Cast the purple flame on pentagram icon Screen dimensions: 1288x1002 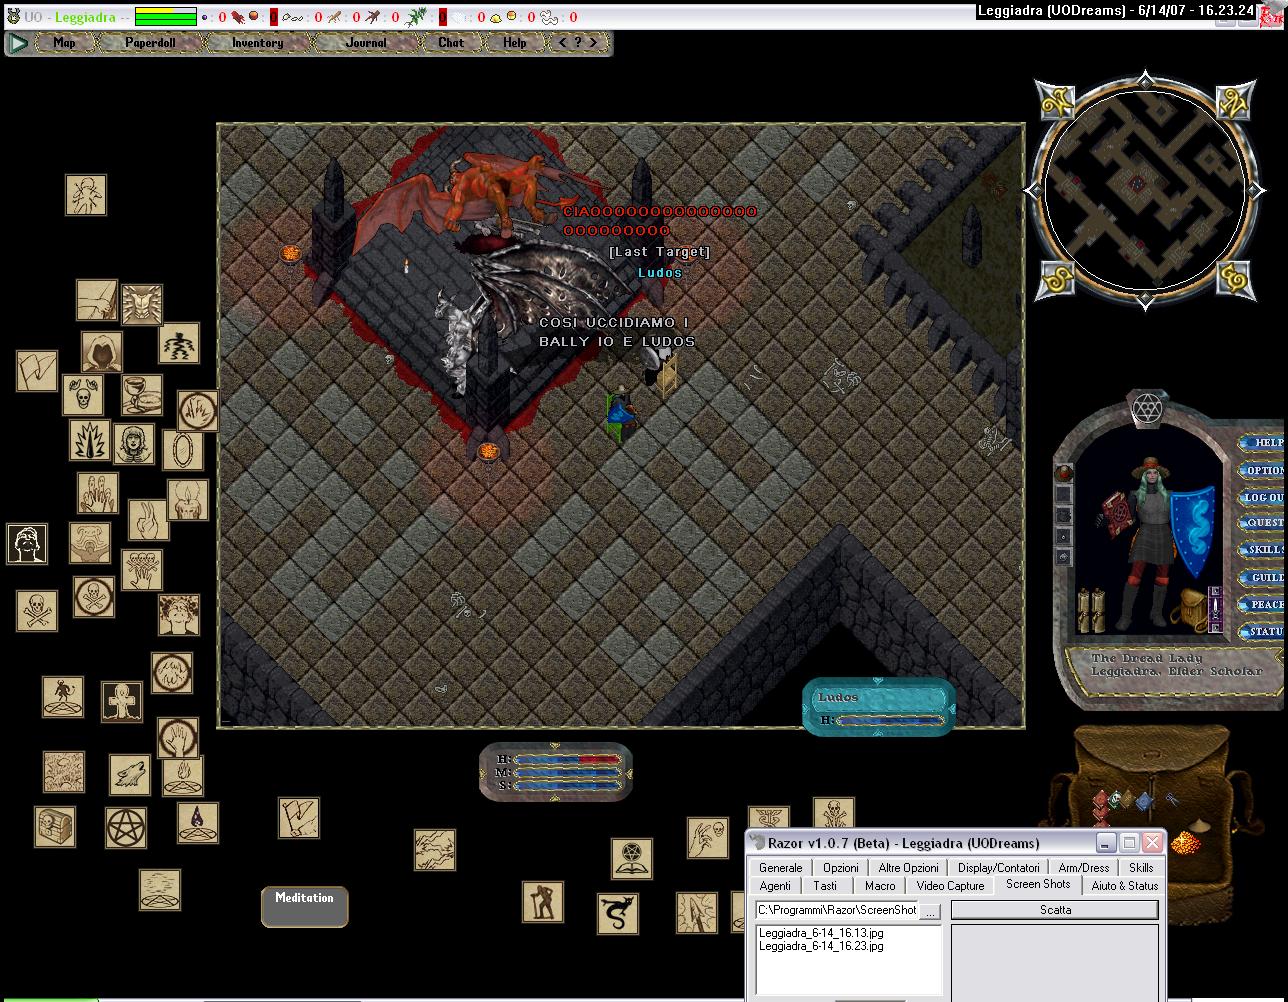click(198, 822)
